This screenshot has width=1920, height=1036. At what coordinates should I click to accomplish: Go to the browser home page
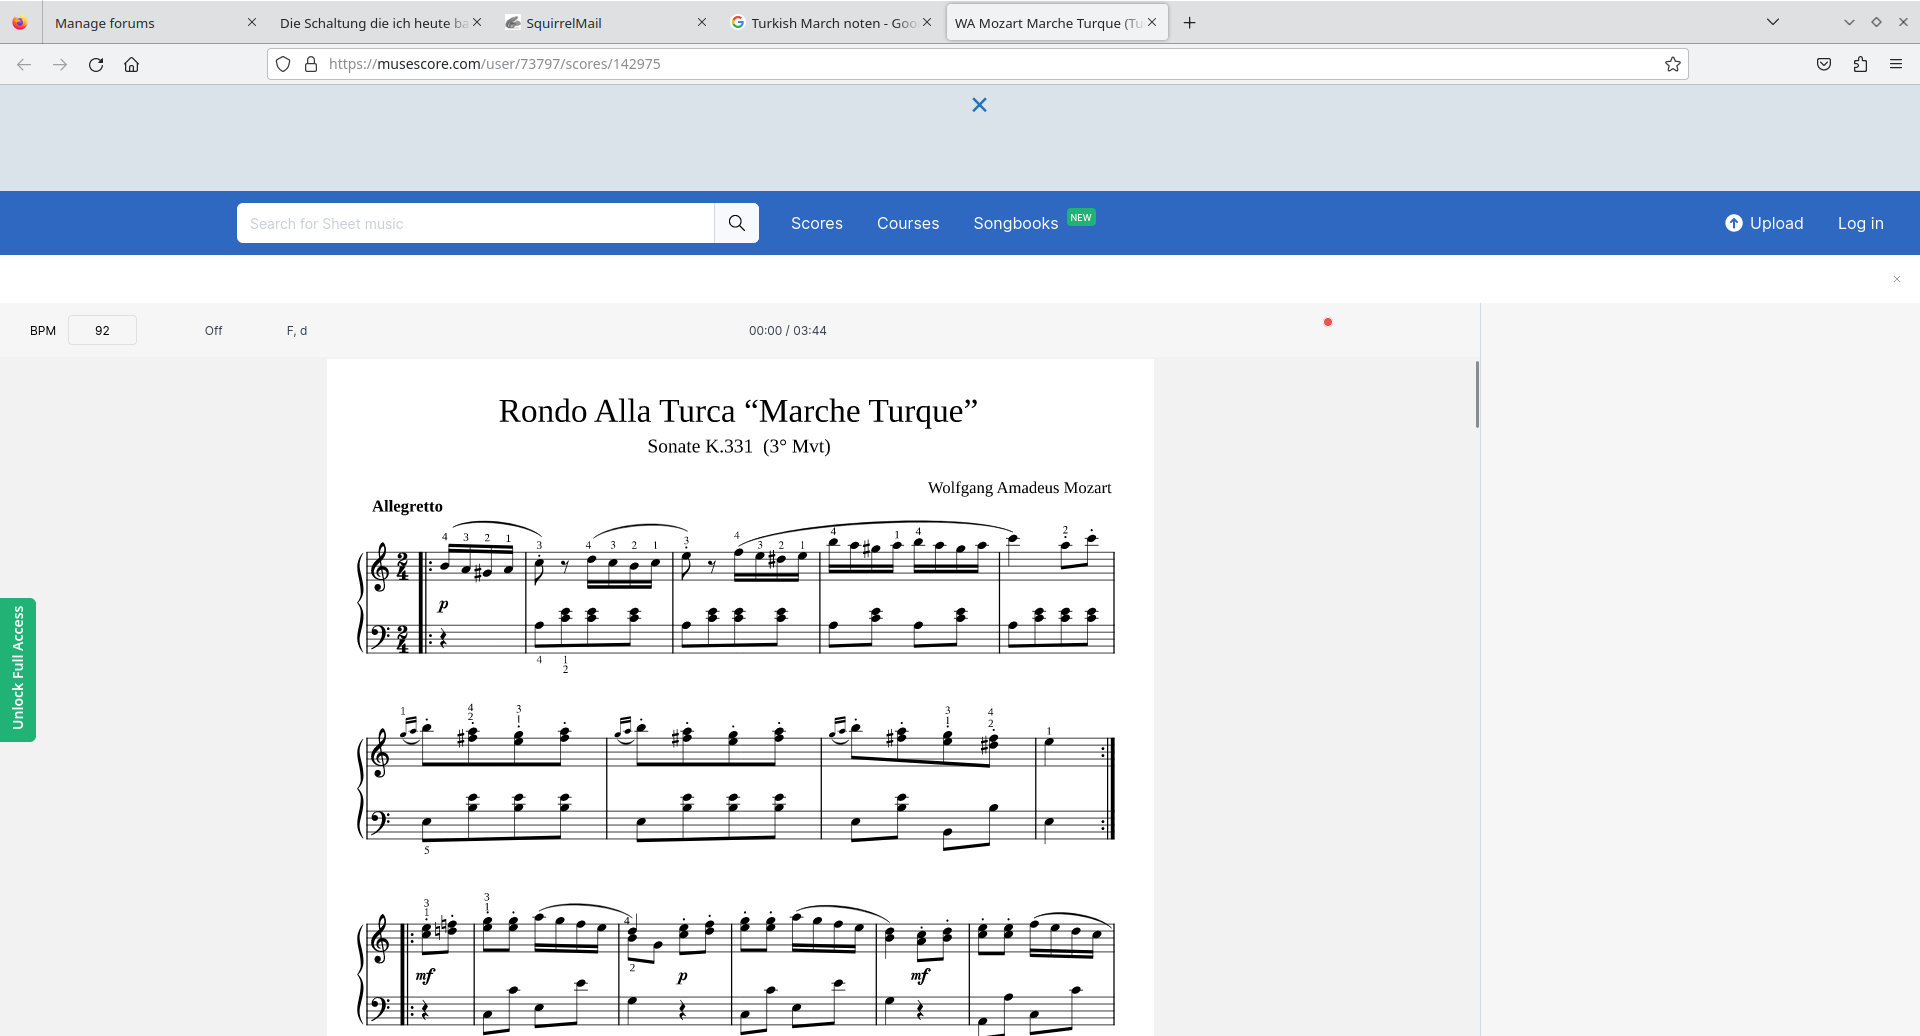click(131, 64)
